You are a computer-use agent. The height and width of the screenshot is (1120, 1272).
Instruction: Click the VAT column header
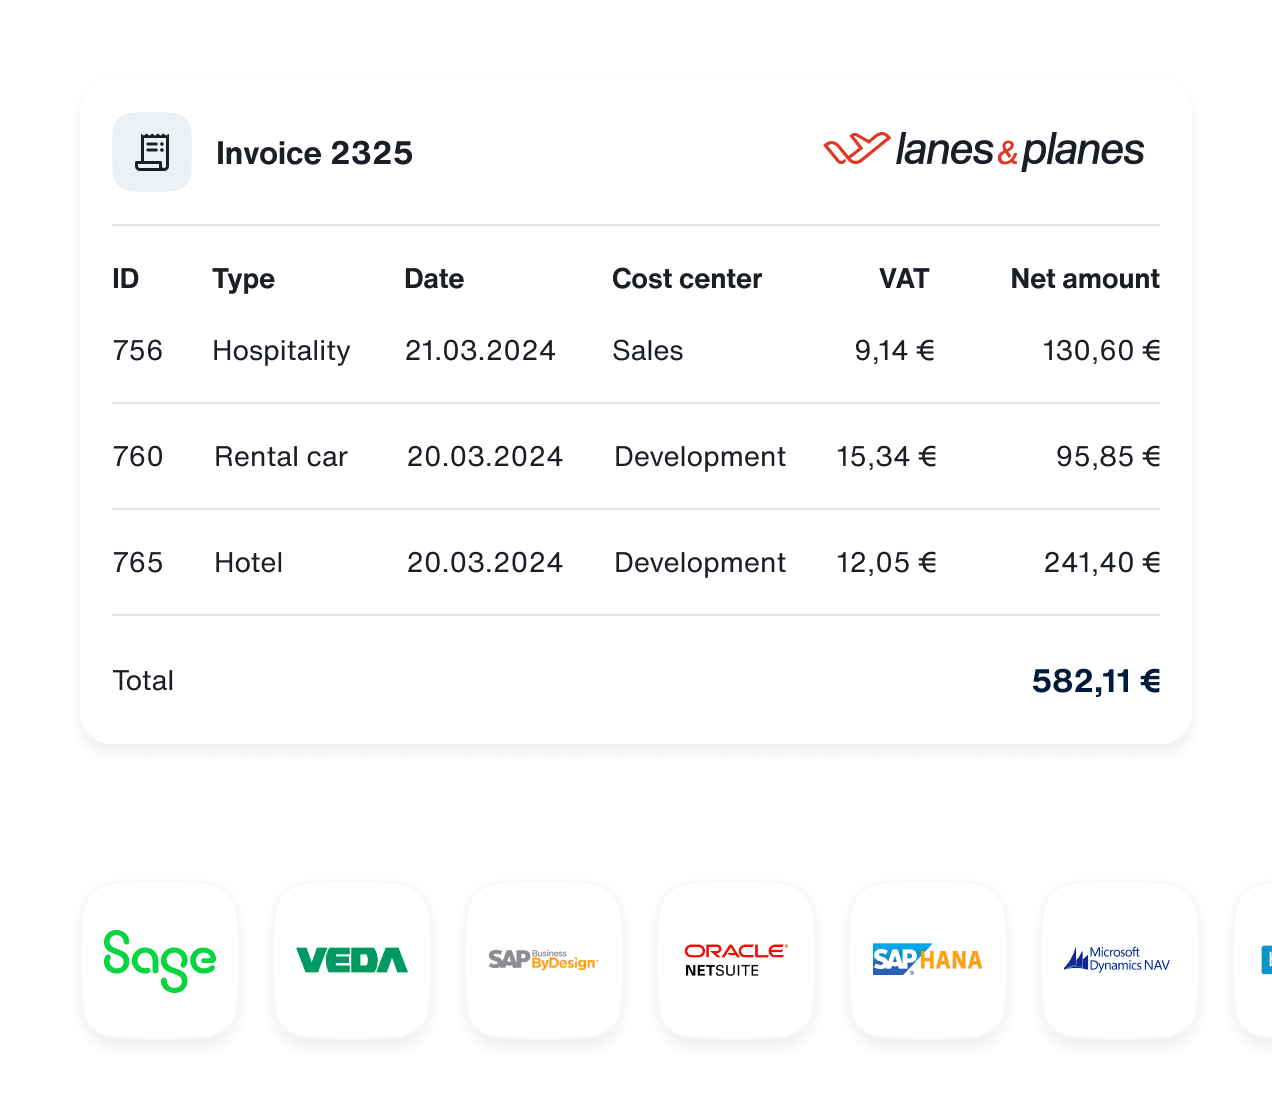(x=904, y=278)
